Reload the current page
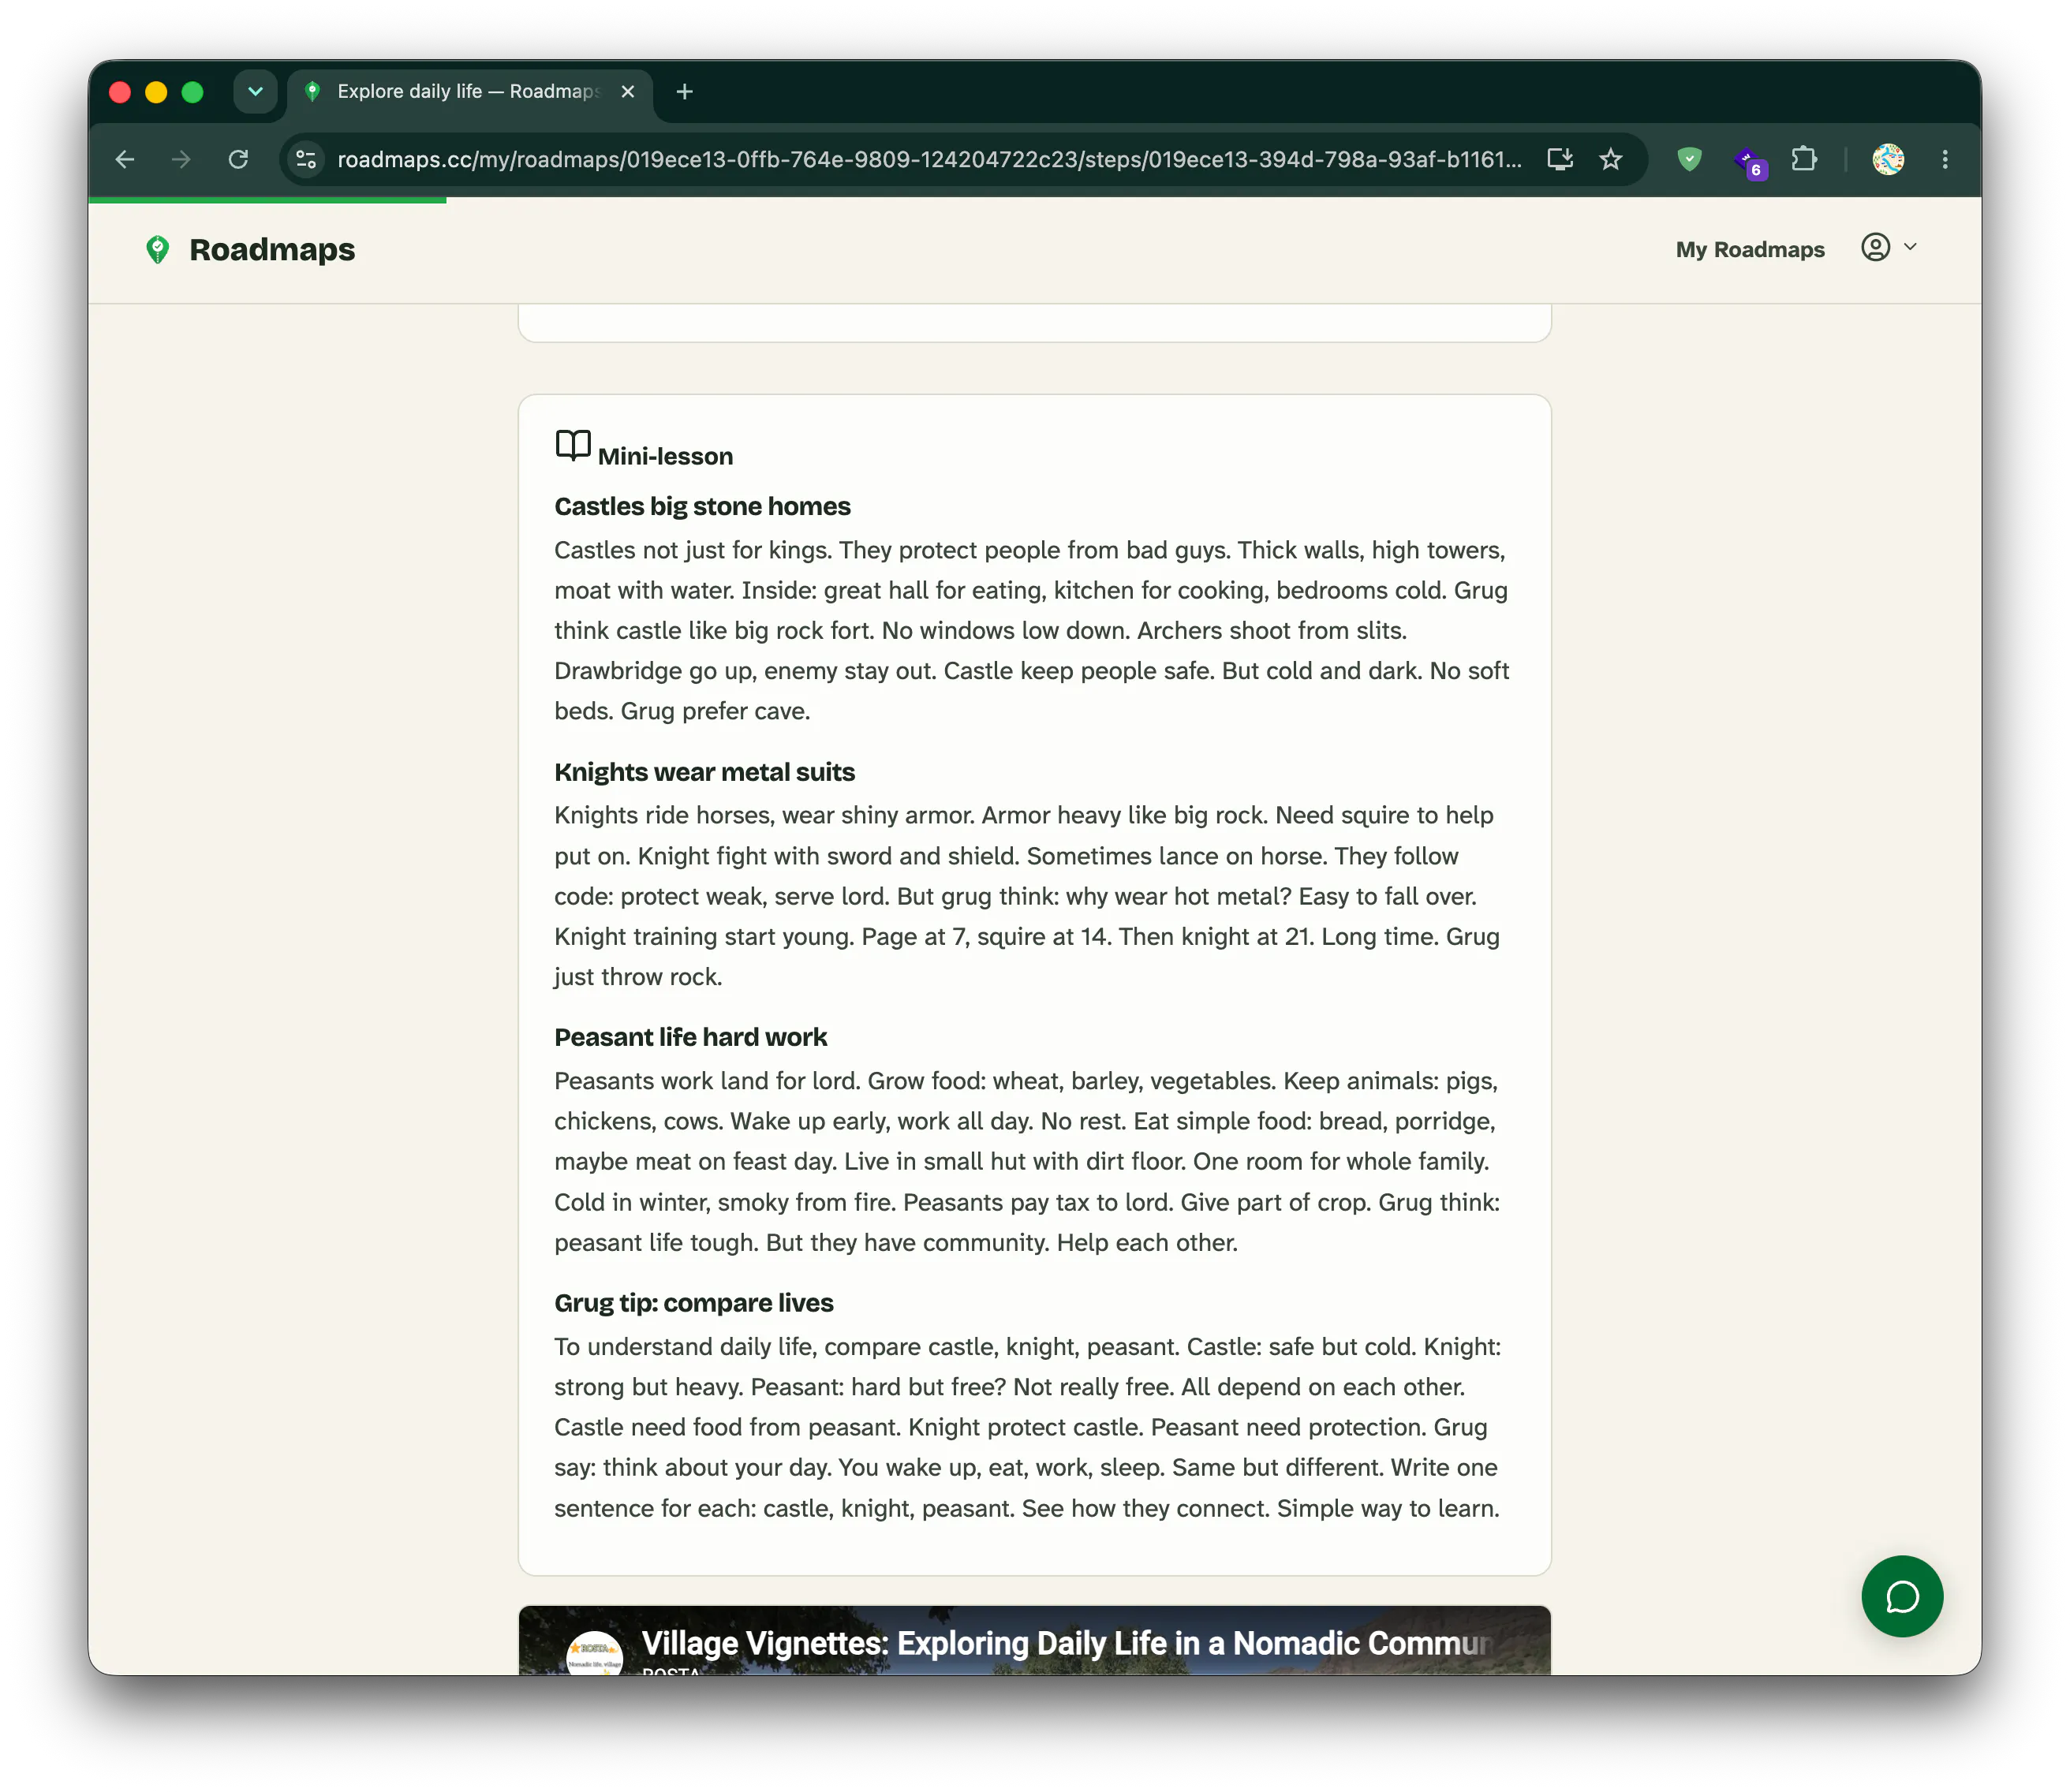 tap(238, 160)
